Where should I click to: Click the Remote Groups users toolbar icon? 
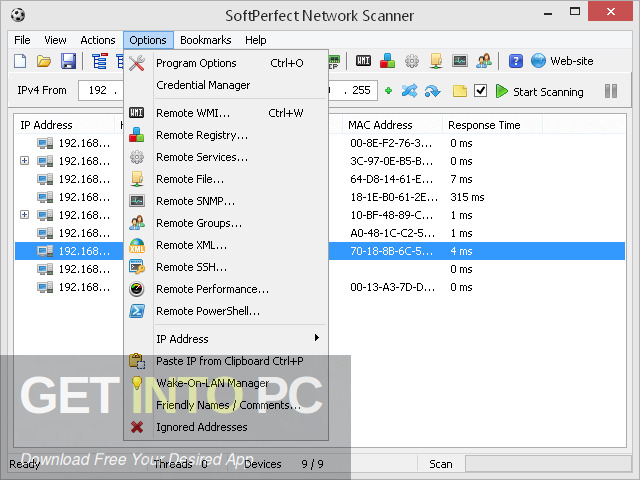click(484, 61)
